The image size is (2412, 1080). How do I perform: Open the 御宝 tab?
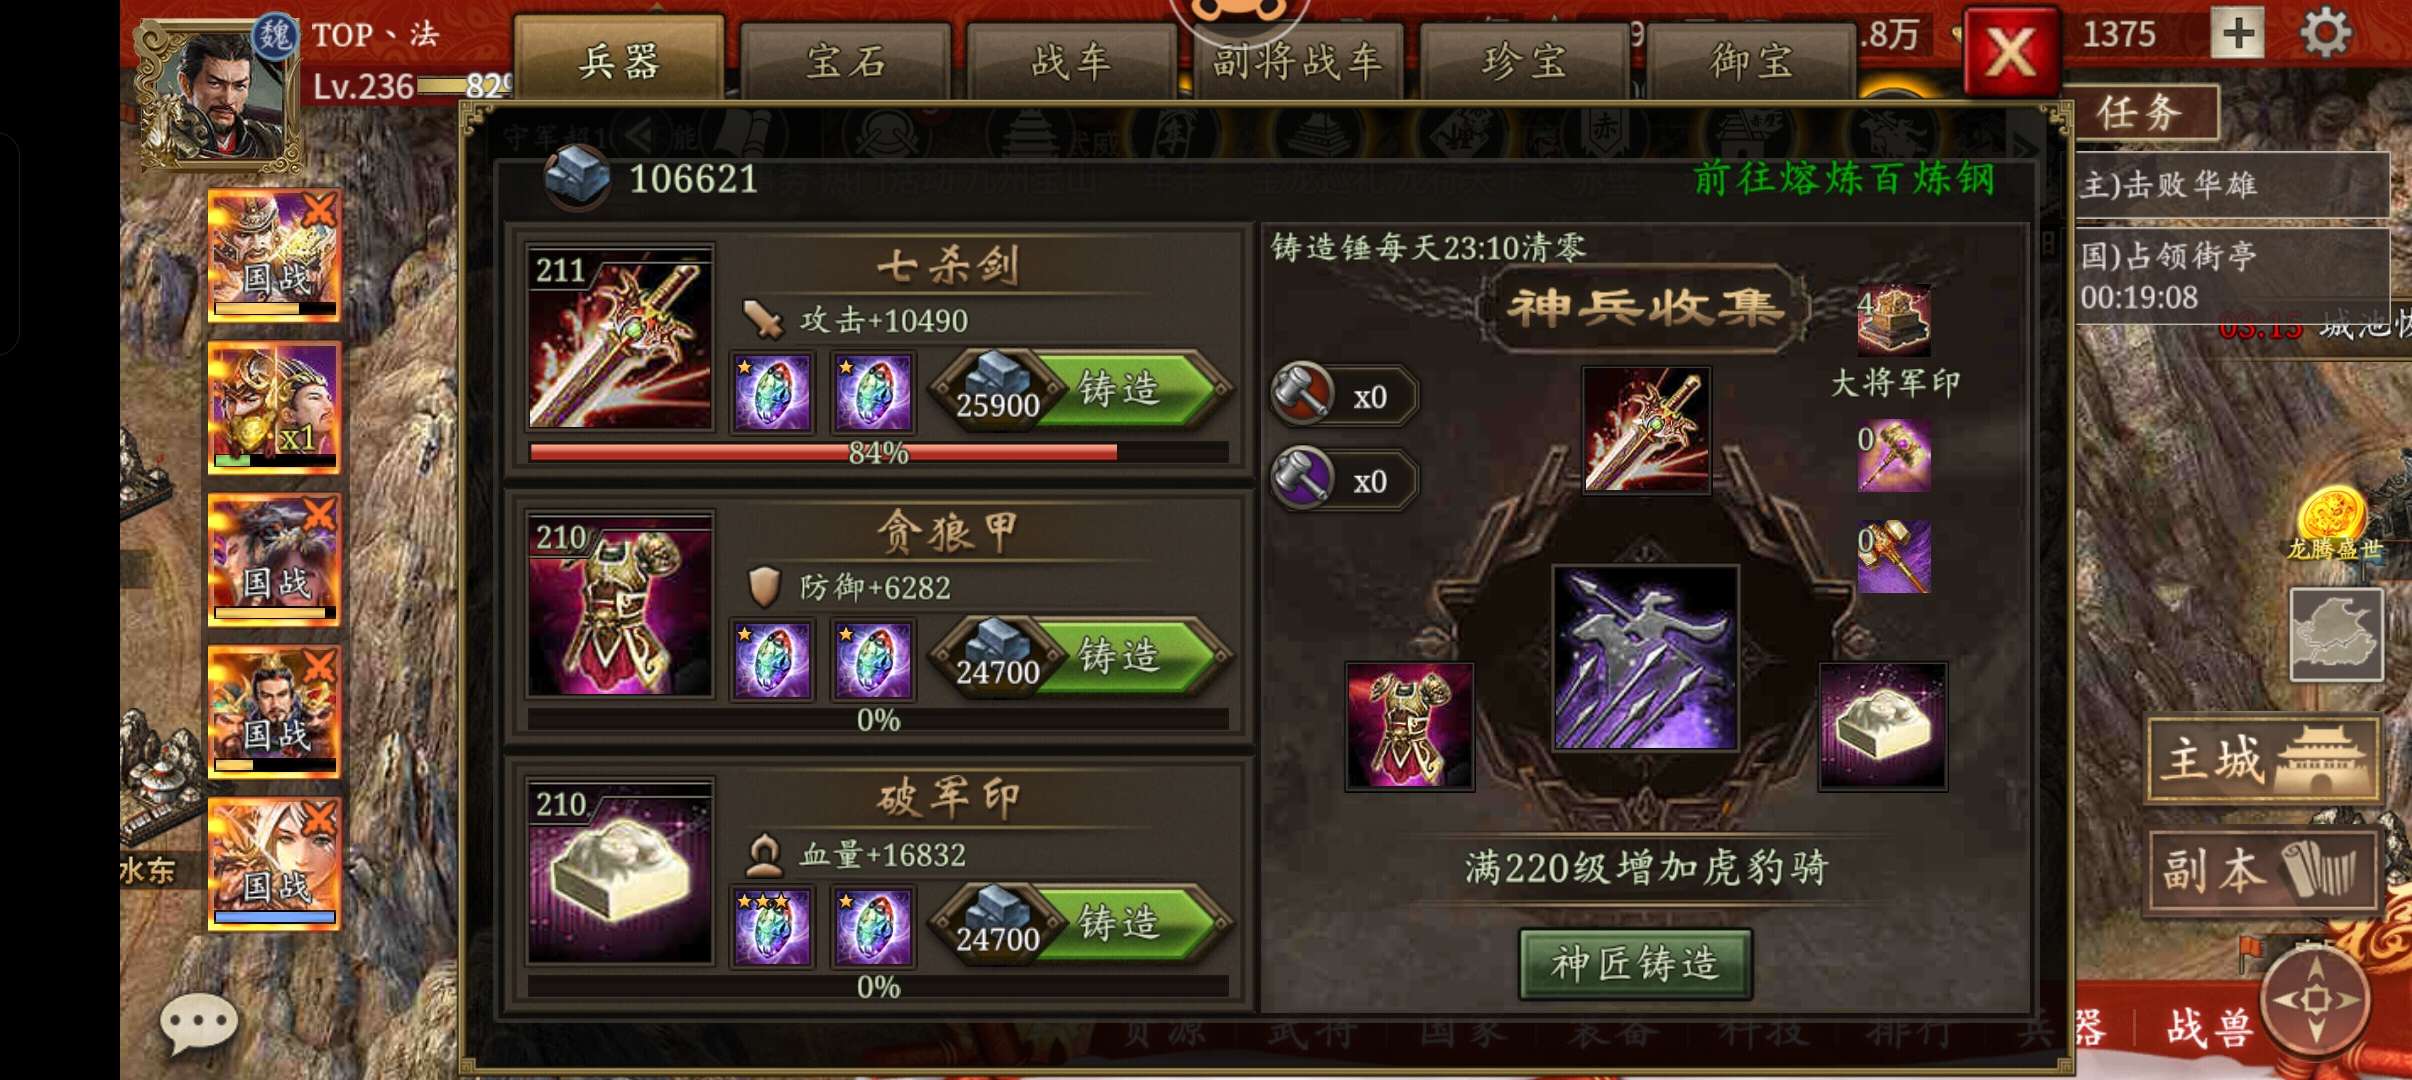click(x=1751, y=62)
